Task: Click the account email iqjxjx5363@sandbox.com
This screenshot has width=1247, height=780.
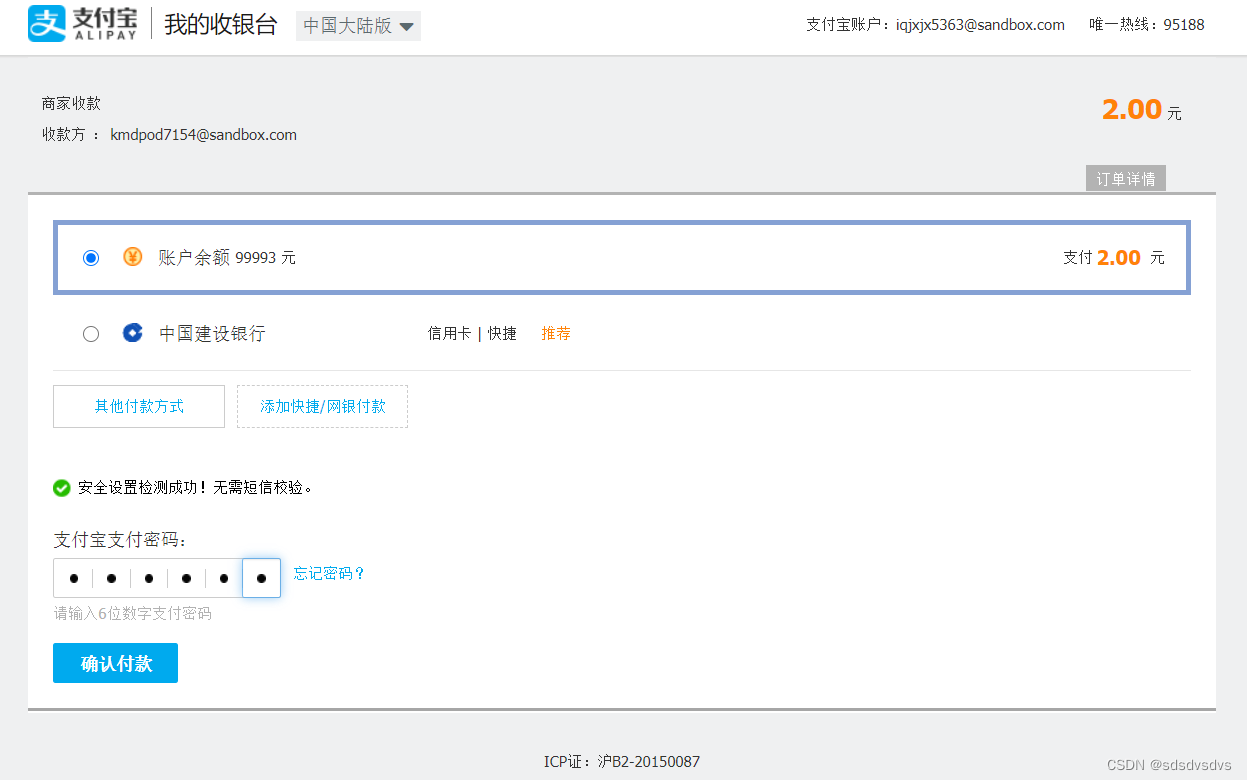Action: tap(979, 25)
